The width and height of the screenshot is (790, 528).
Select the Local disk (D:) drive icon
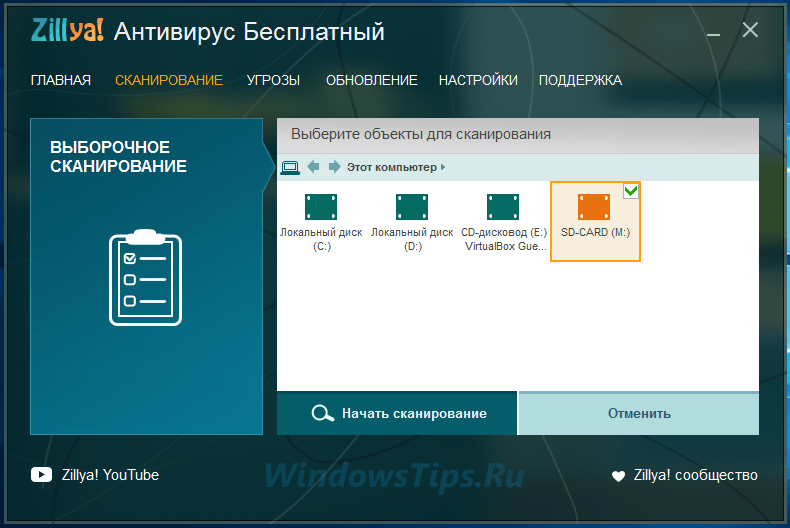[412, 207]
